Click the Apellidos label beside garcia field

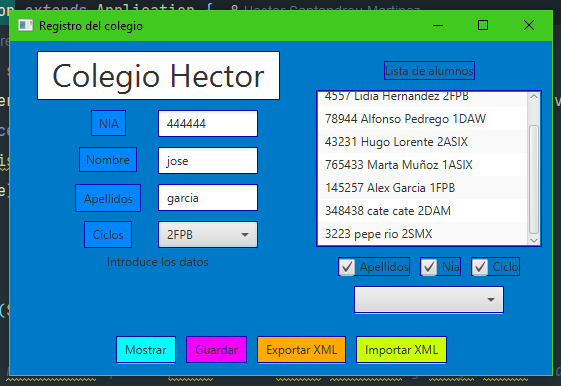click(108, 198)
